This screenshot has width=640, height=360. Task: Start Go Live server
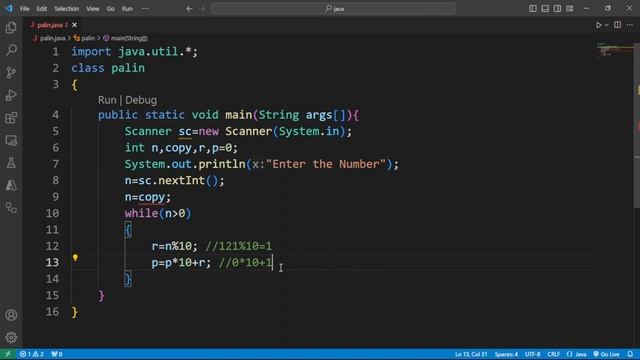coord(607,354)
